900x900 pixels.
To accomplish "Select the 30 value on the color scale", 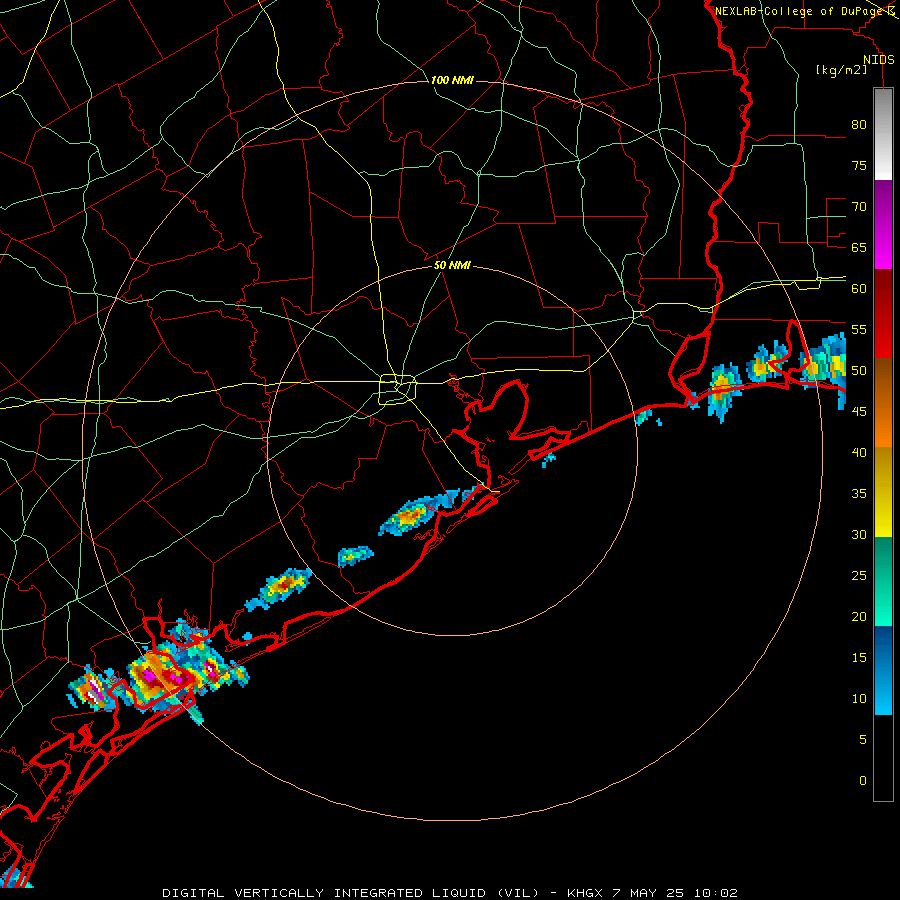I will pos(859,534).
